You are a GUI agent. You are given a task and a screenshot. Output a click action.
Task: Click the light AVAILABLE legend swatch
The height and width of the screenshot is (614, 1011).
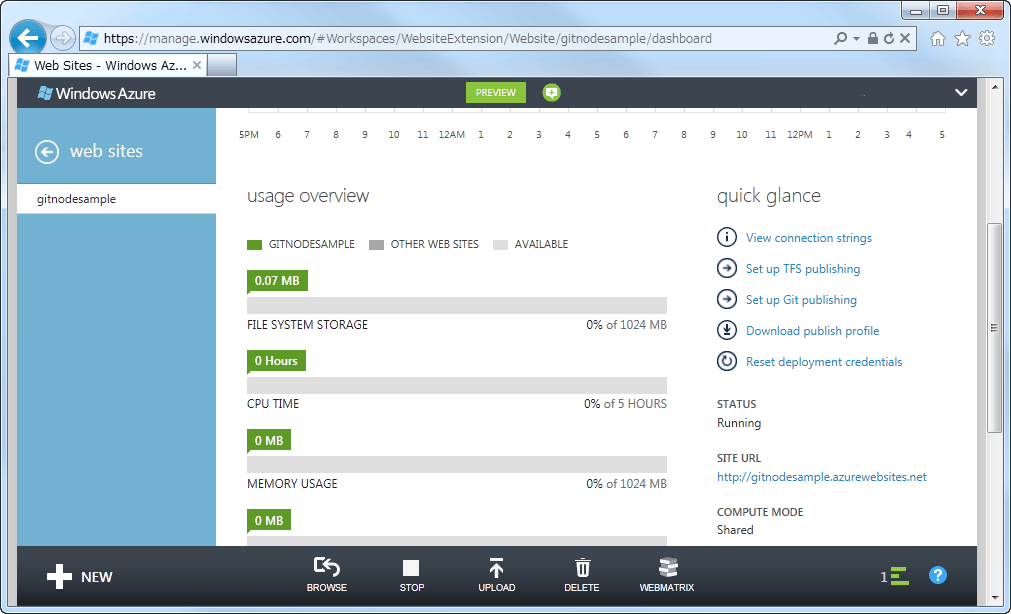tap(500, 244)
